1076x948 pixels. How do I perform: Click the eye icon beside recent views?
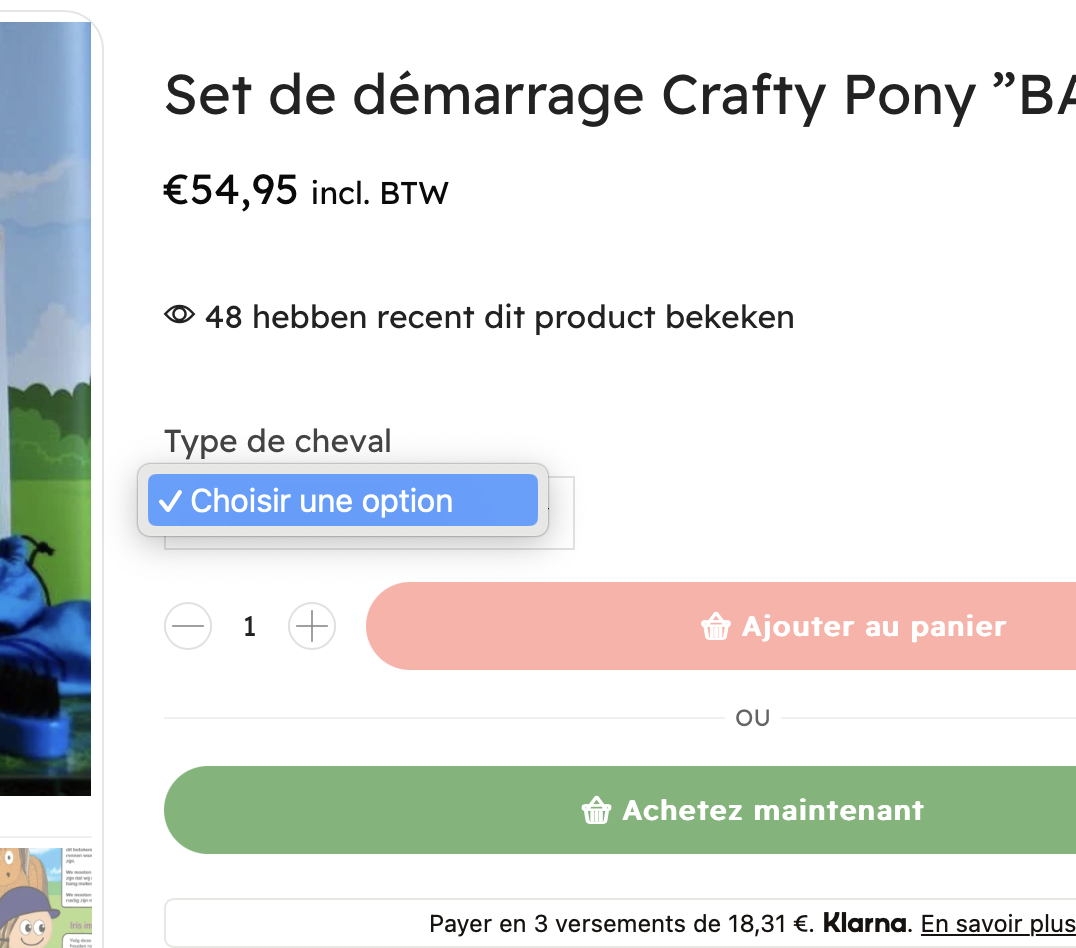tap(179, 315)
